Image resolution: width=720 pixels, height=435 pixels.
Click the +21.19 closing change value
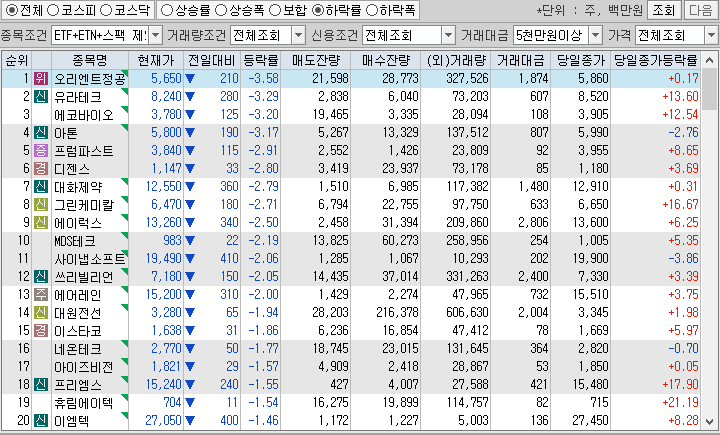[680, 402]
